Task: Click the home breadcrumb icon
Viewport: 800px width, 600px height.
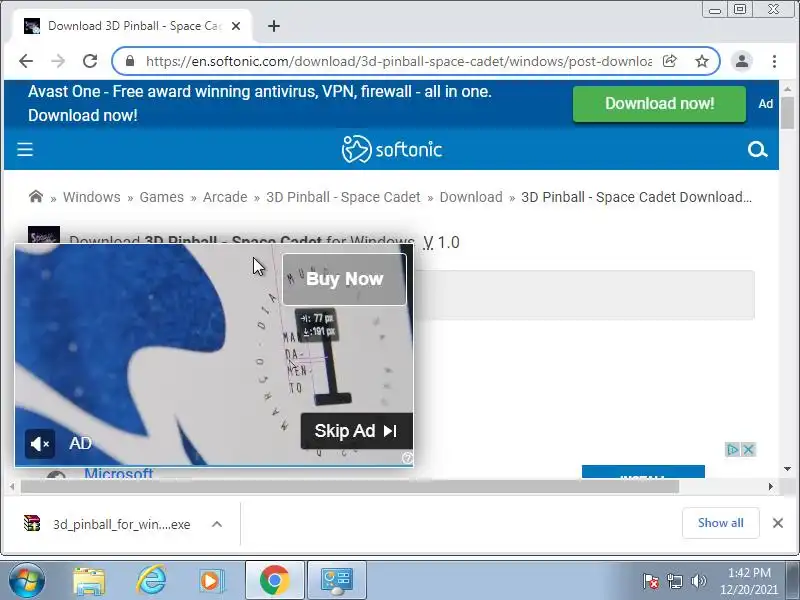Action: [36, 196]
